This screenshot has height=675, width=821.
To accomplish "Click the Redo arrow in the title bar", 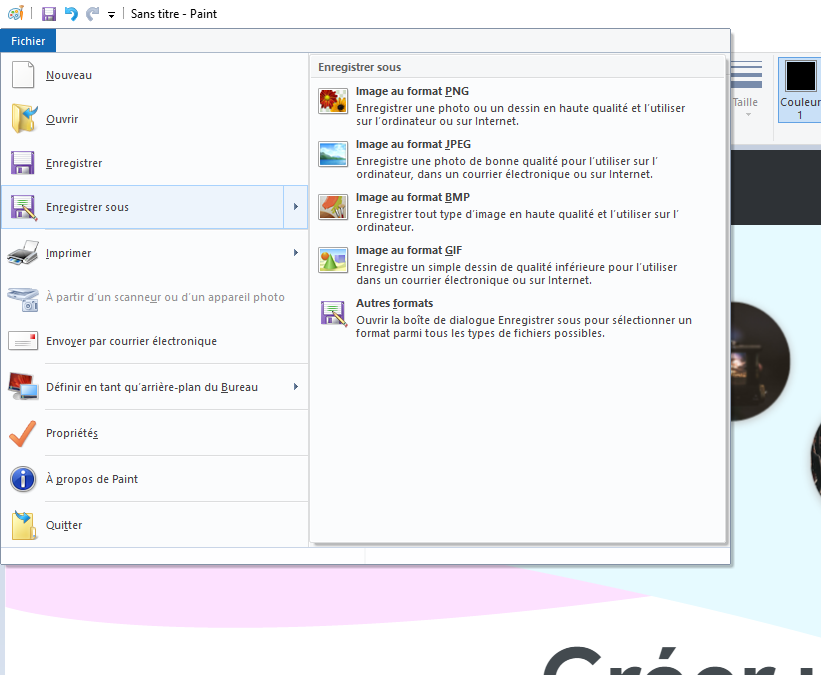I will tap(92, 14).
